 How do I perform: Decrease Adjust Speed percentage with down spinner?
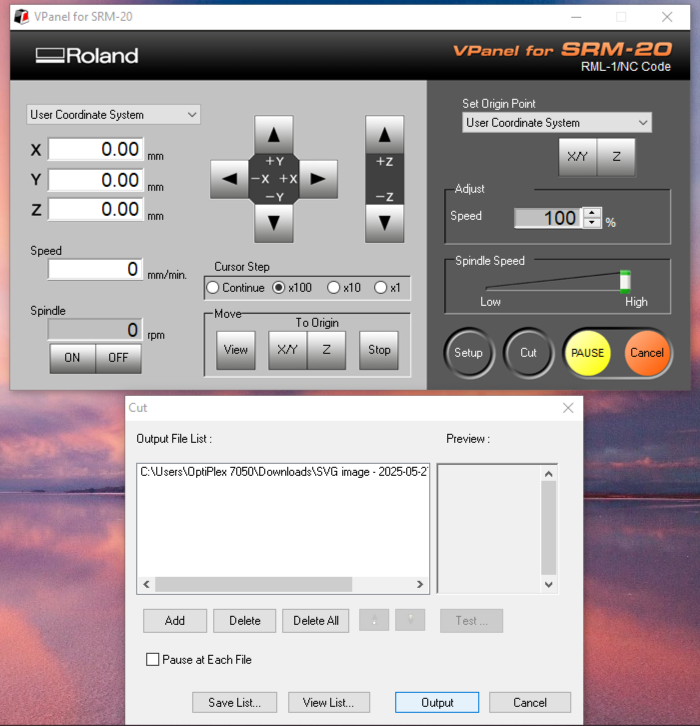pyautogui.click(x=592, y=223)
